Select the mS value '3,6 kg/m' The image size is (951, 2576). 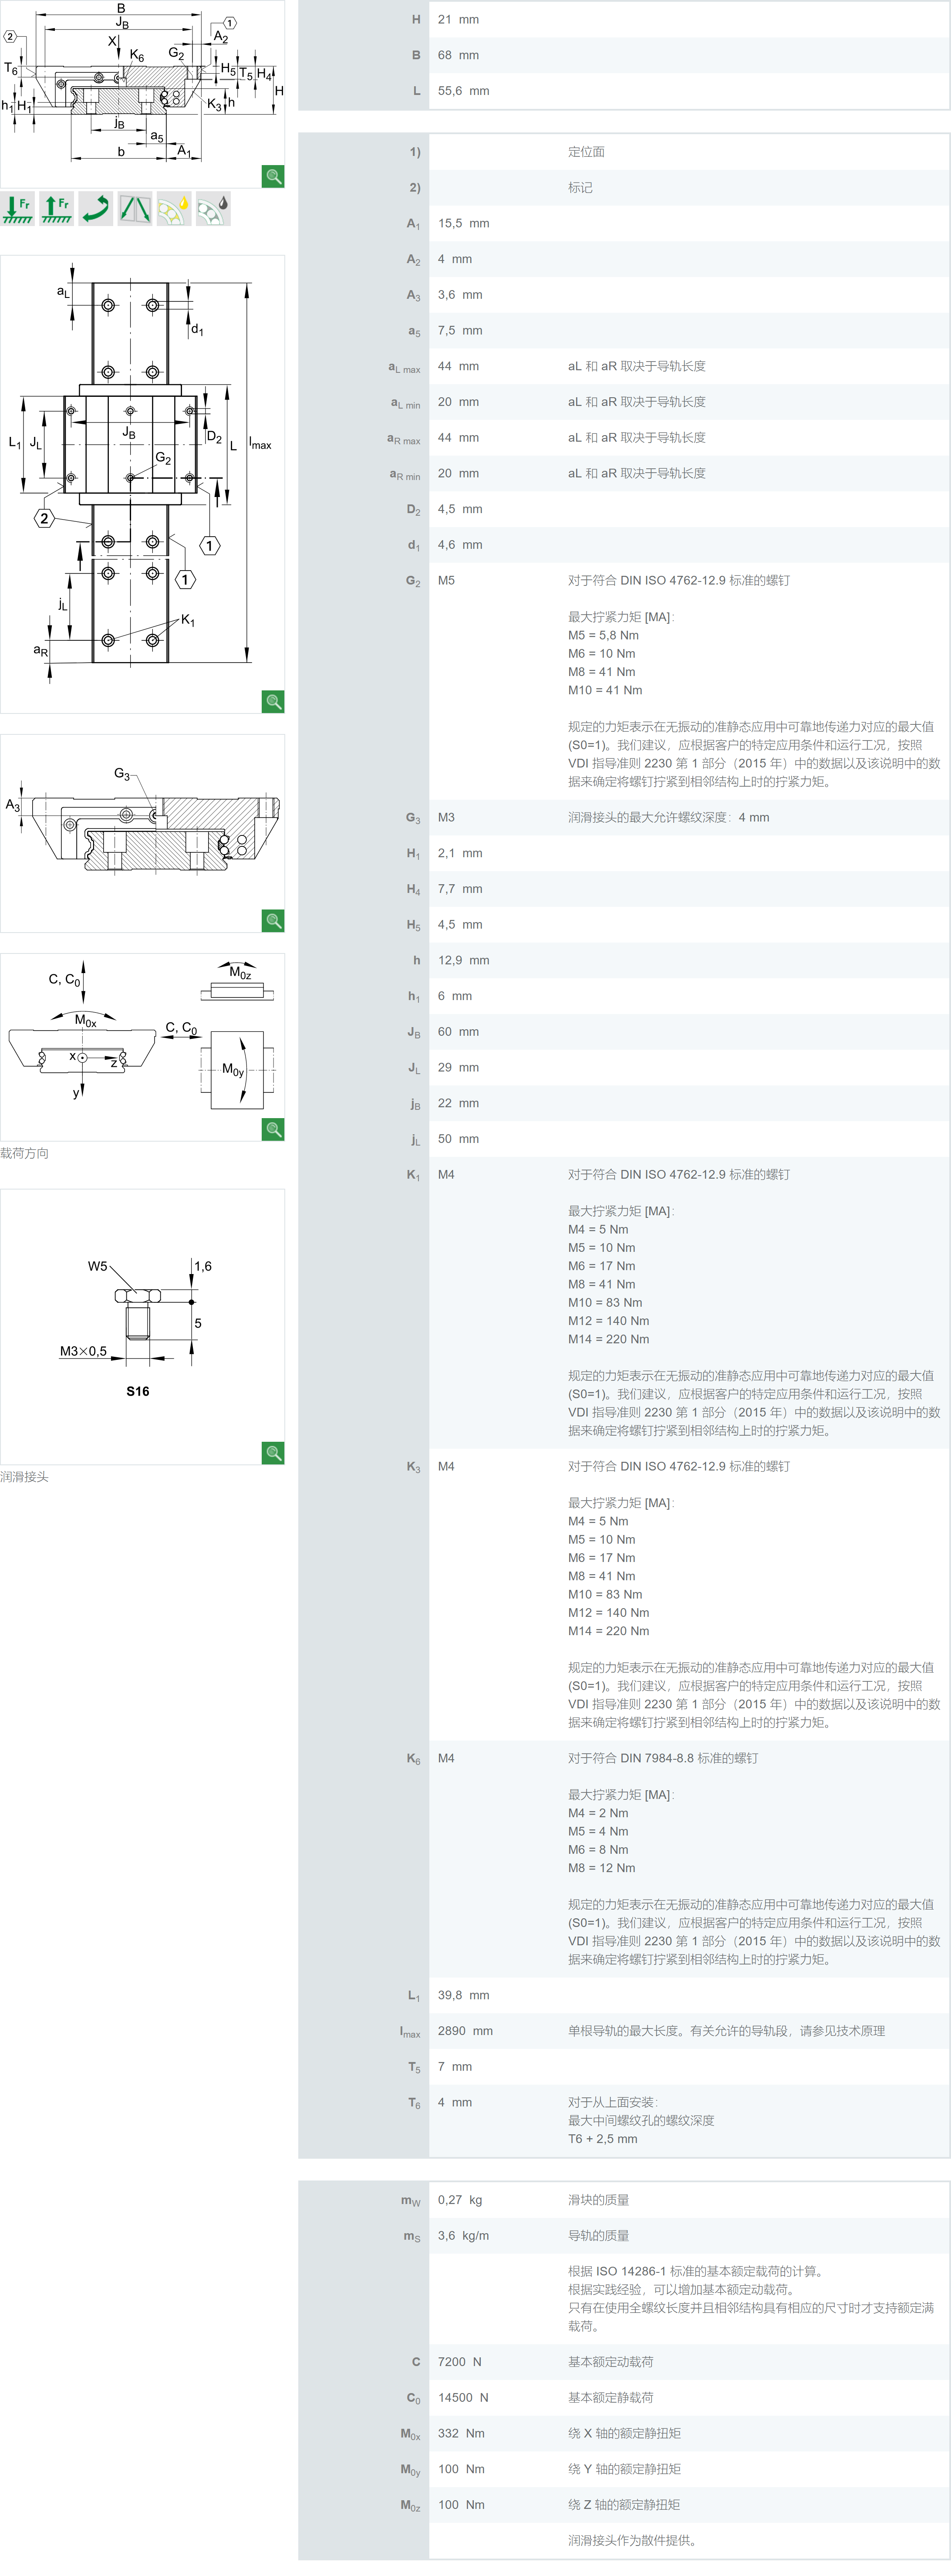[463, 2236]
